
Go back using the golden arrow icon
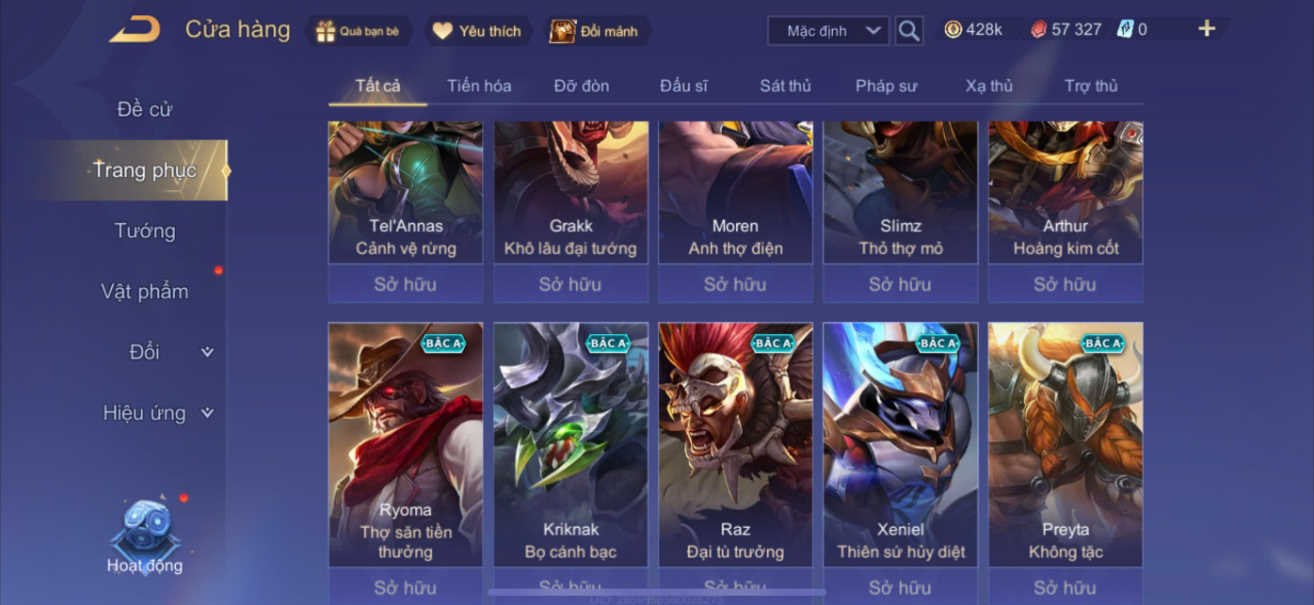click(x=134, y=30)
